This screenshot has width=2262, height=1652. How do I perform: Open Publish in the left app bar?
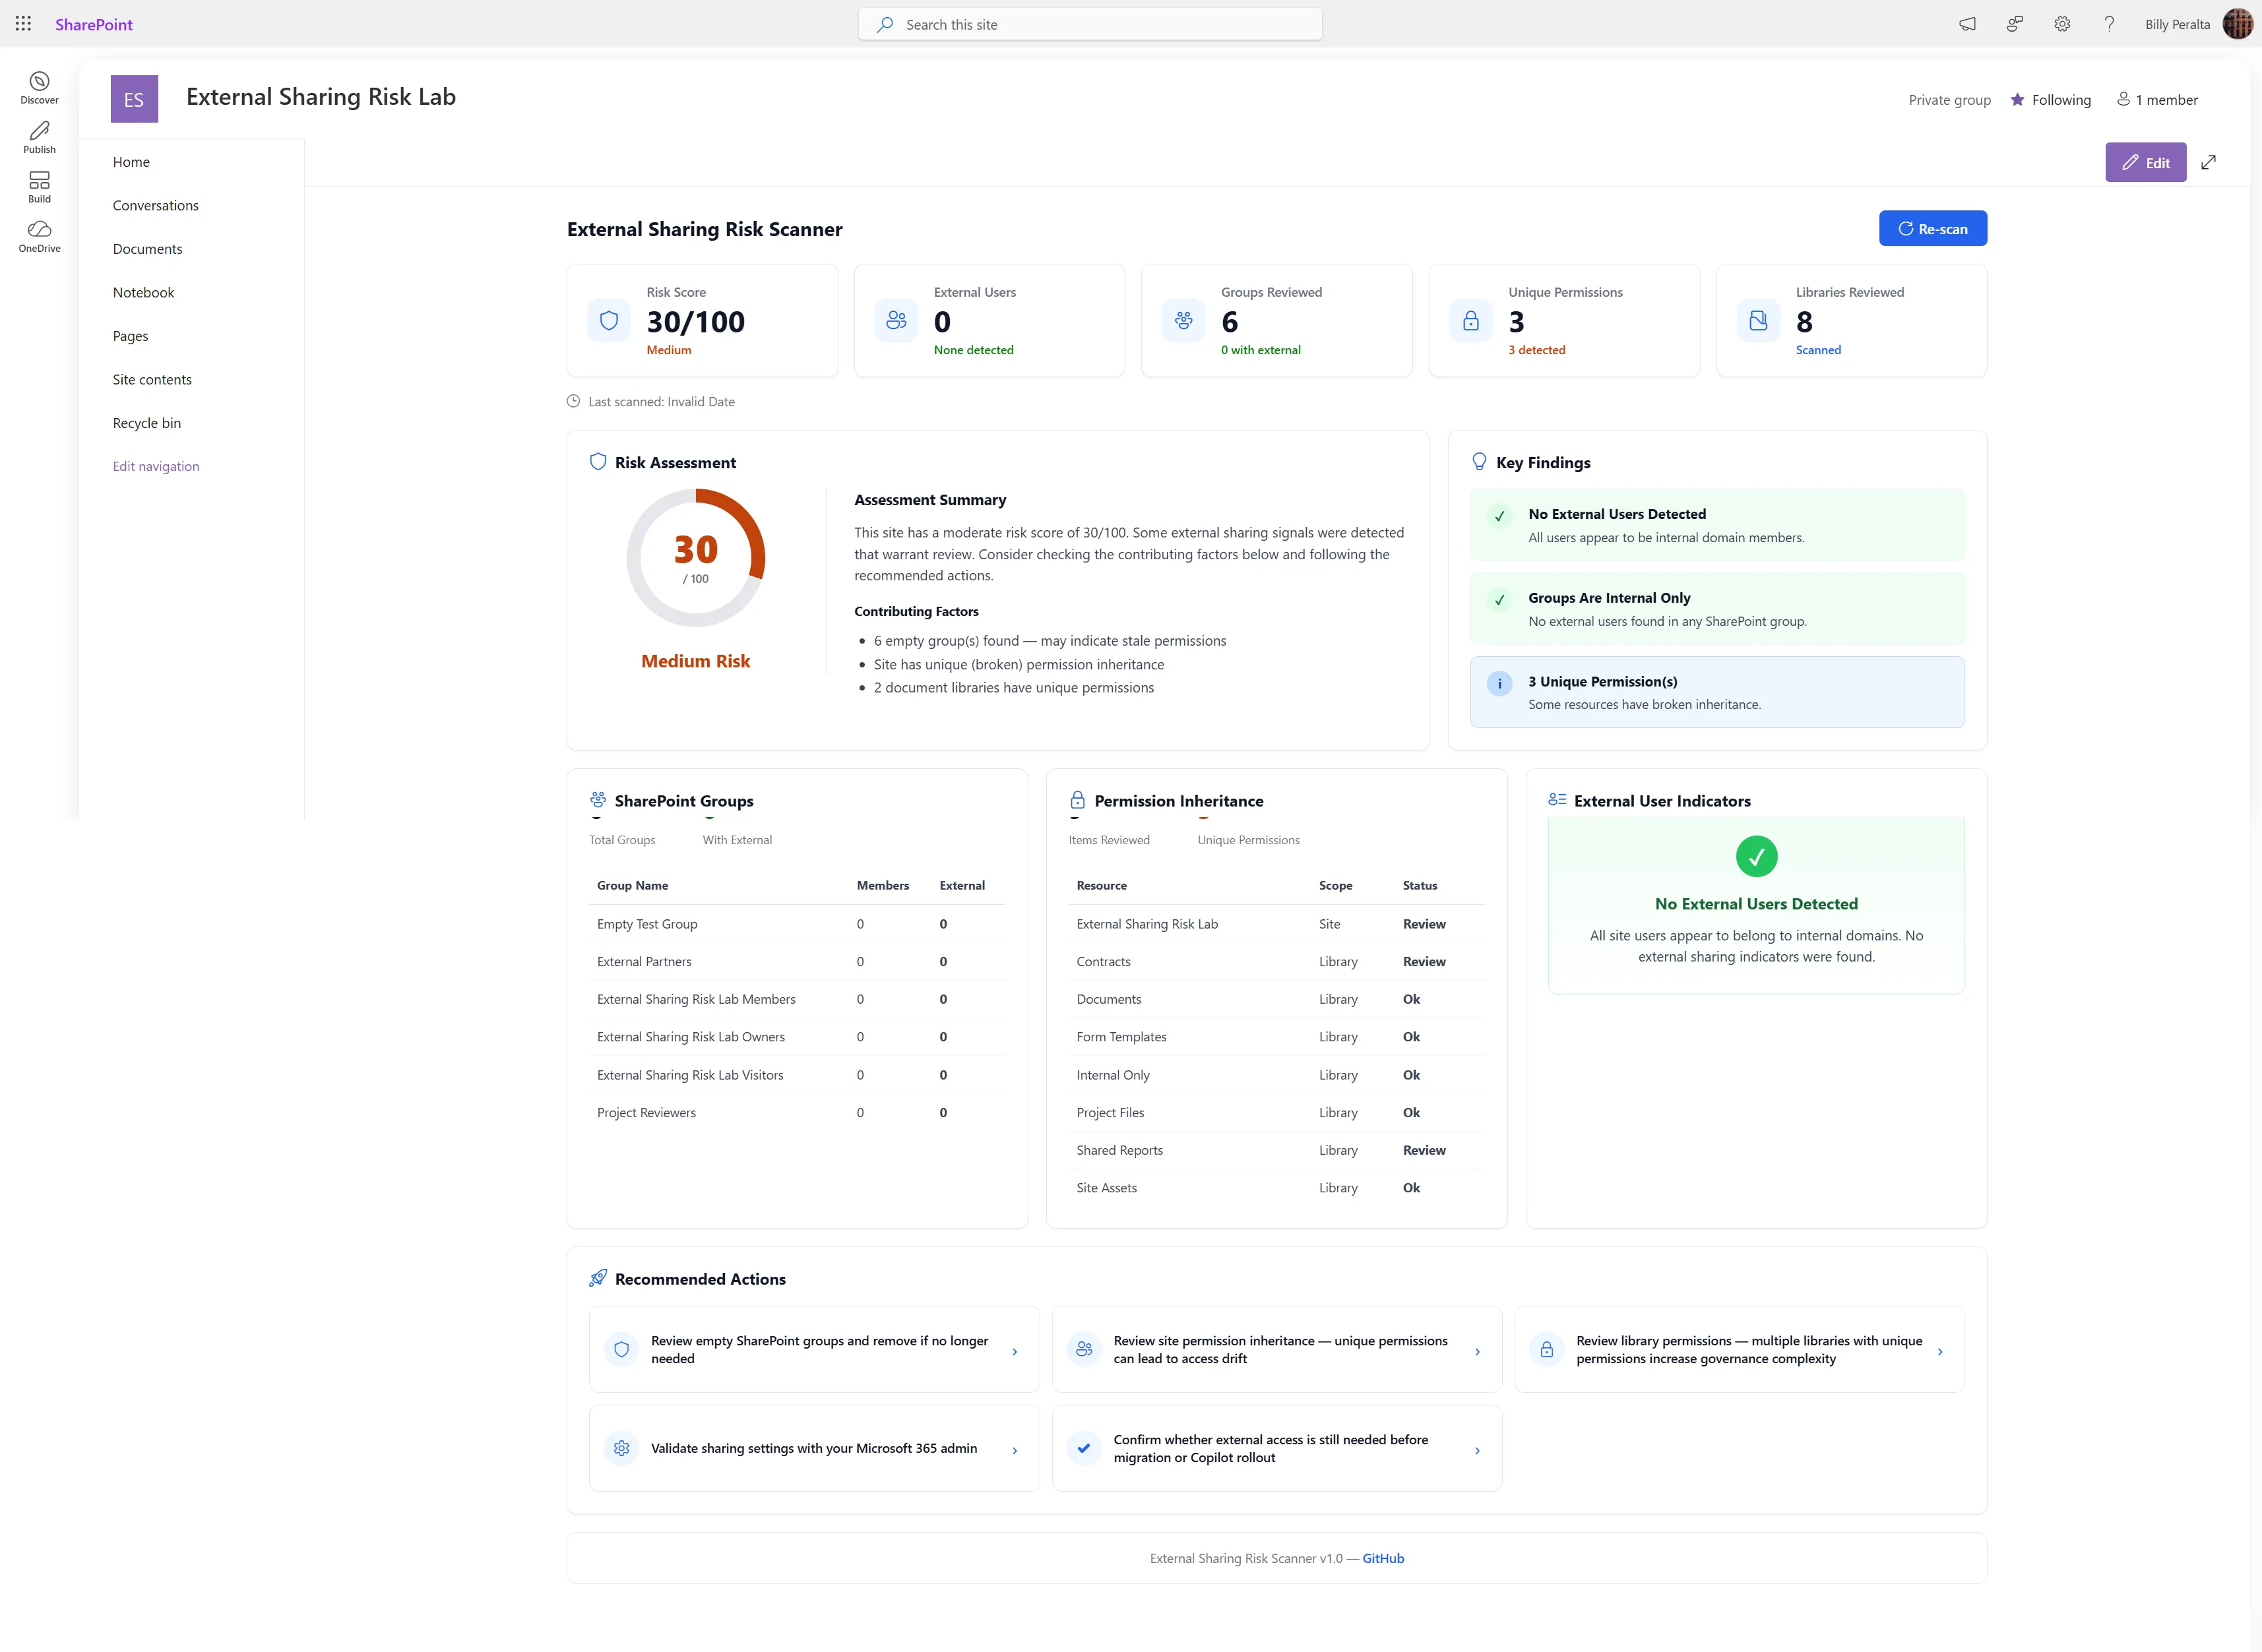(39, 138)
